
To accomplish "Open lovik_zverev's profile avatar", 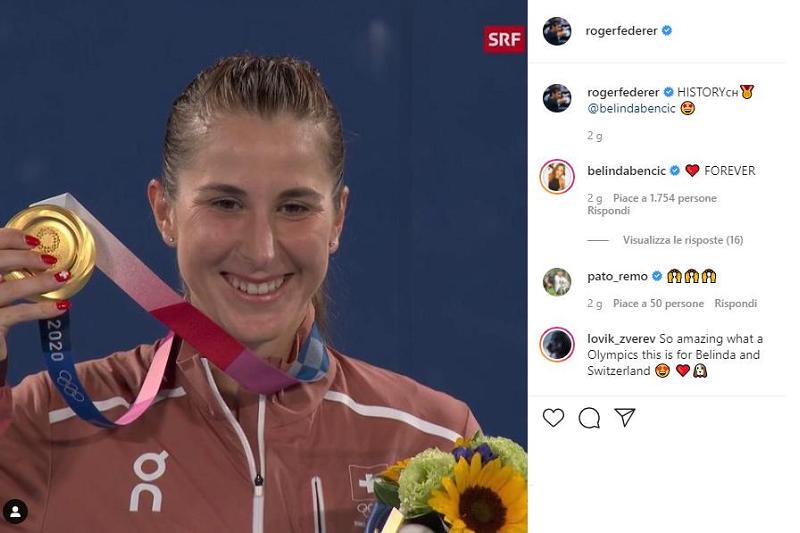I will (x=557, y=344).
